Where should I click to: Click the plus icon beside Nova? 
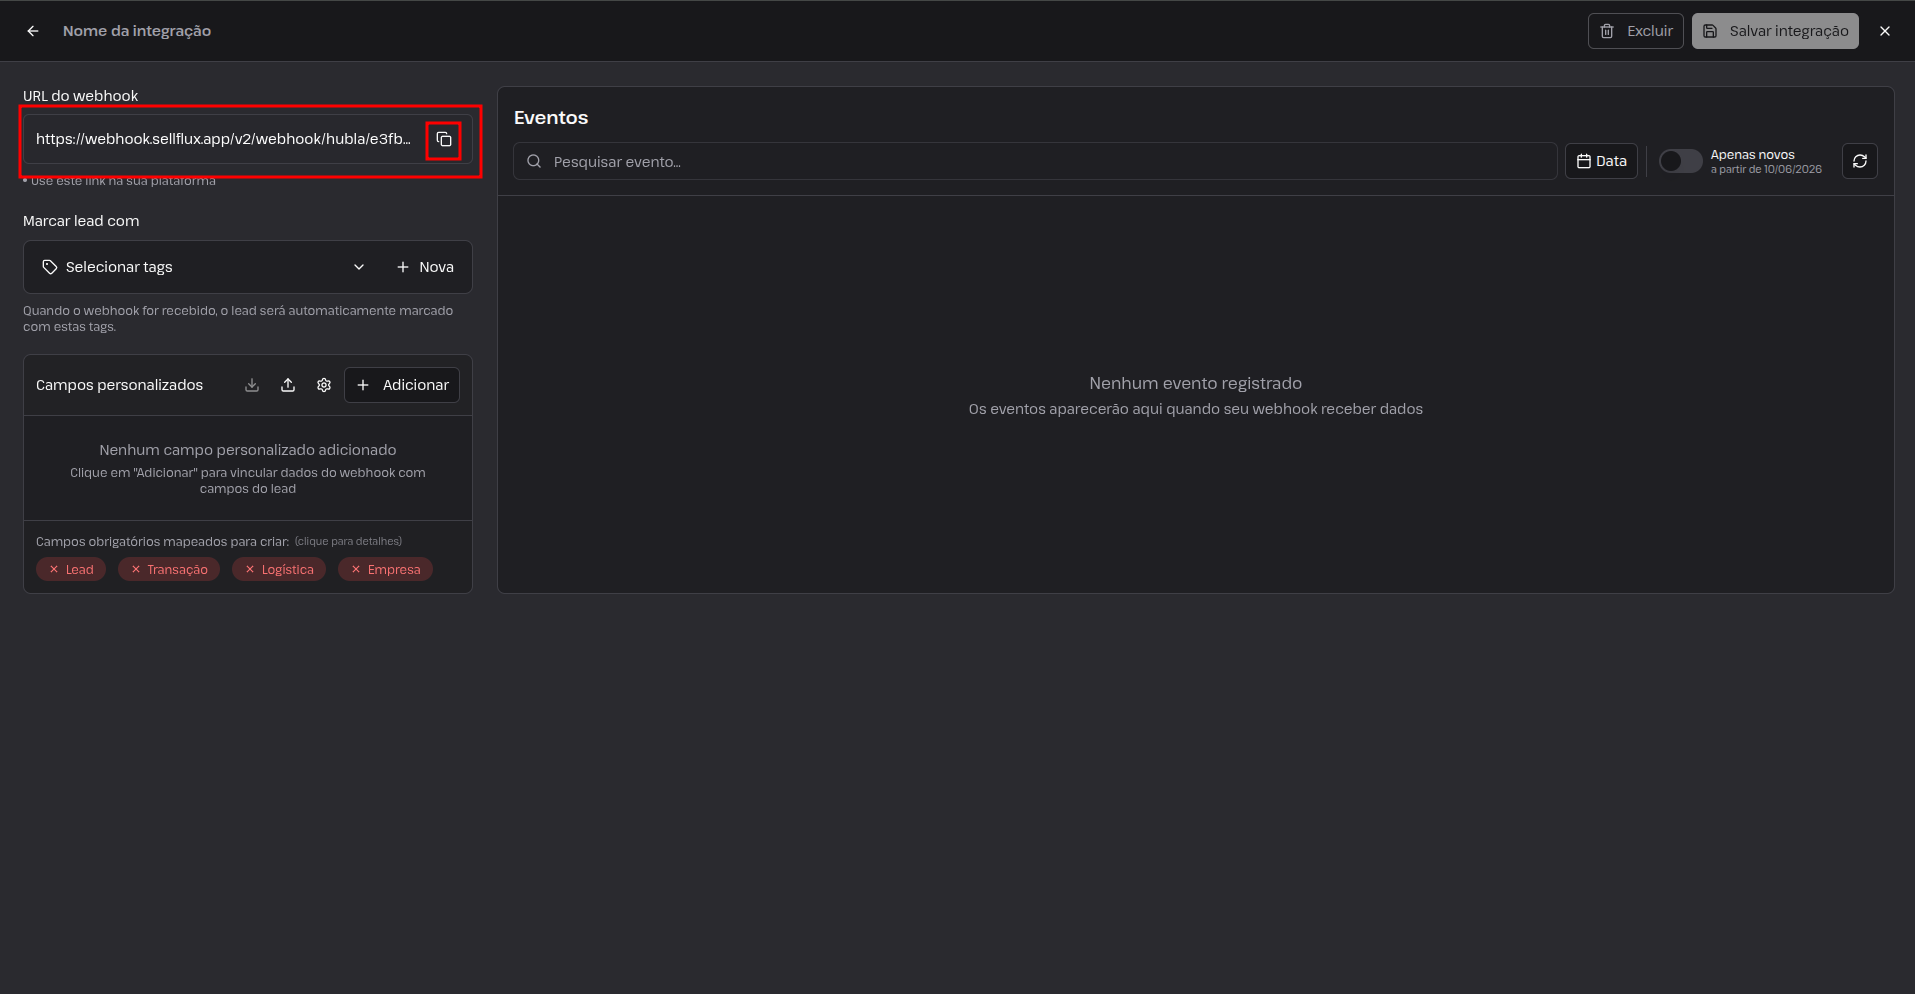tap(403, 267)
